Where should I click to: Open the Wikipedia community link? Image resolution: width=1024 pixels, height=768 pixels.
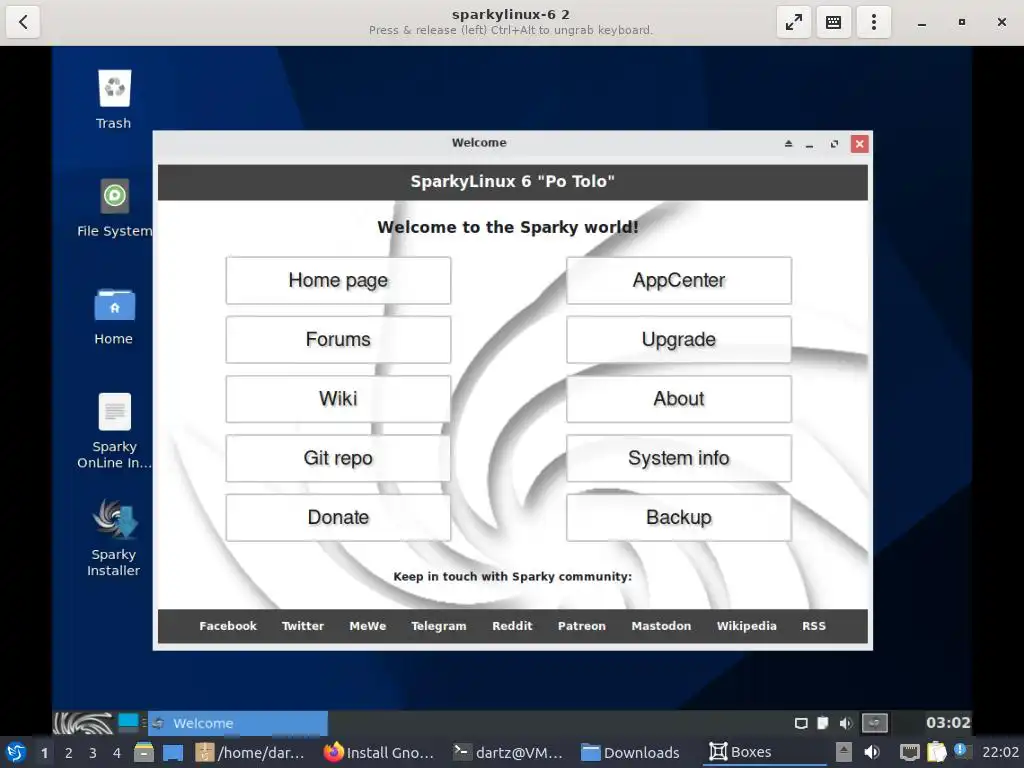pyautogui.click(x=746, y=626)
